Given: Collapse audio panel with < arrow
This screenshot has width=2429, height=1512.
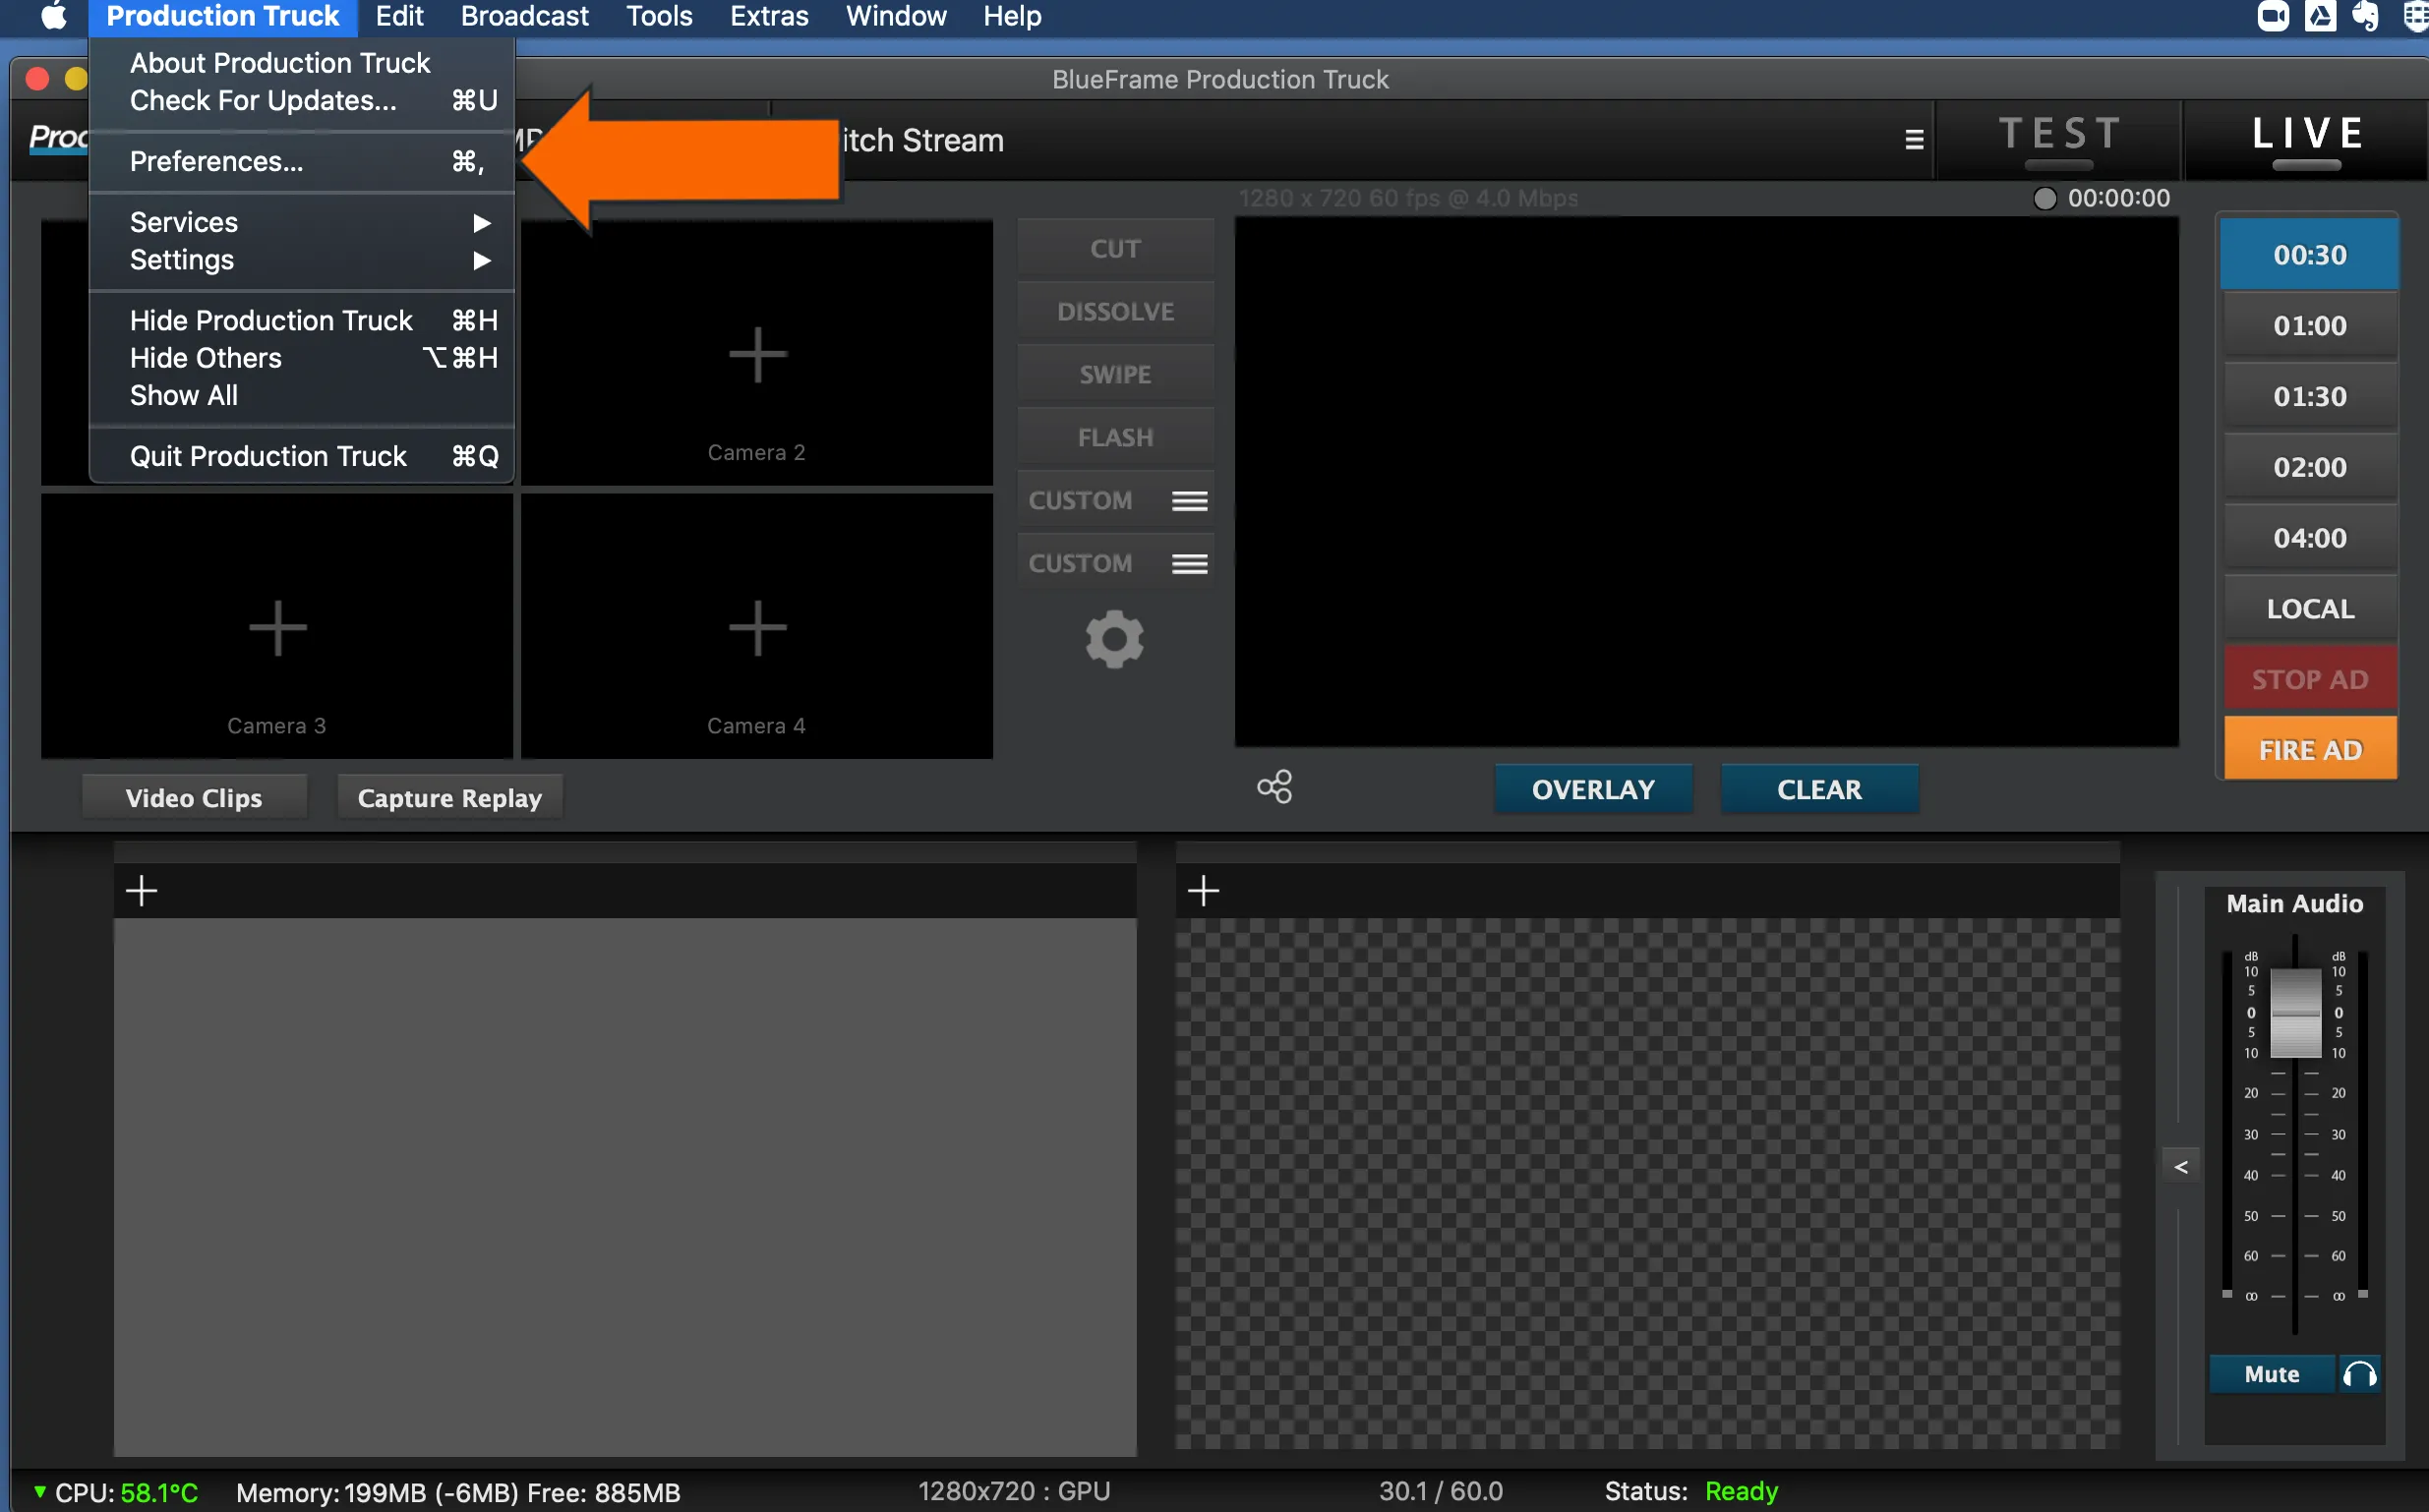Looking at the screenshot, I should [2181, 1167].
